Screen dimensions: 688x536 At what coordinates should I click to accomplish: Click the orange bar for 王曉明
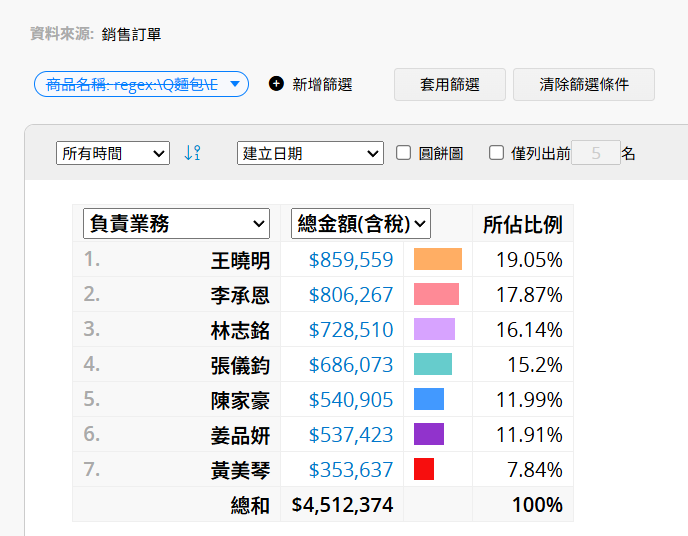click(438, 259)
